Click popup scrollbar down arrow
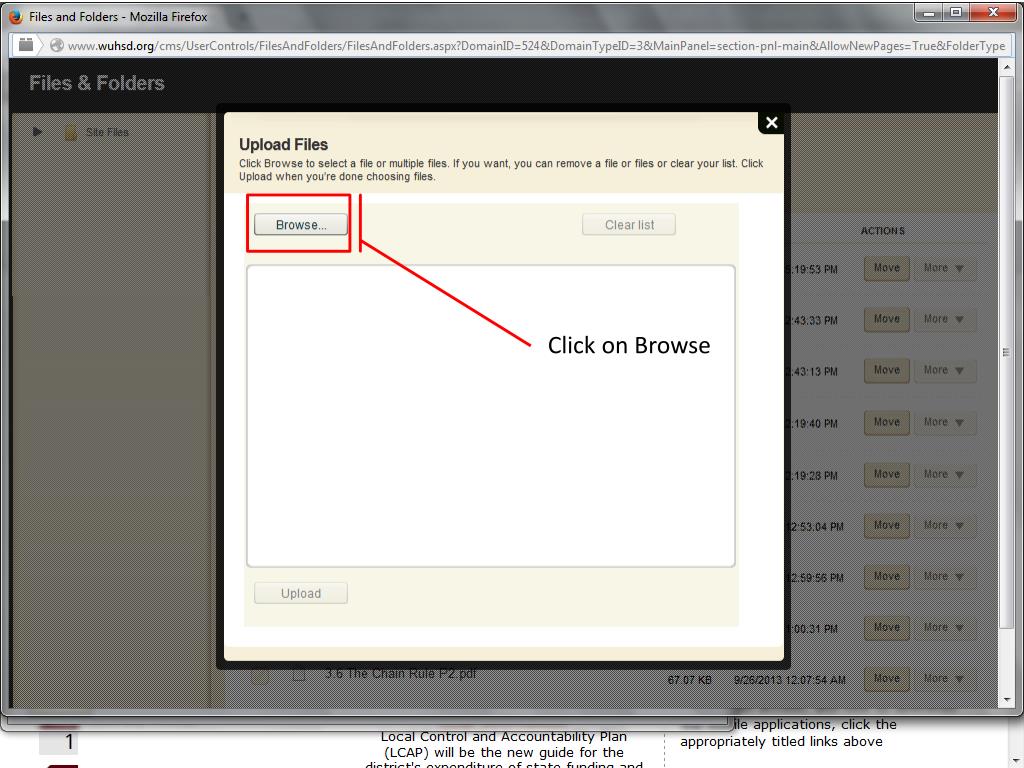Viewport: 1024px width, 768px height. (x=1006, y=699)
